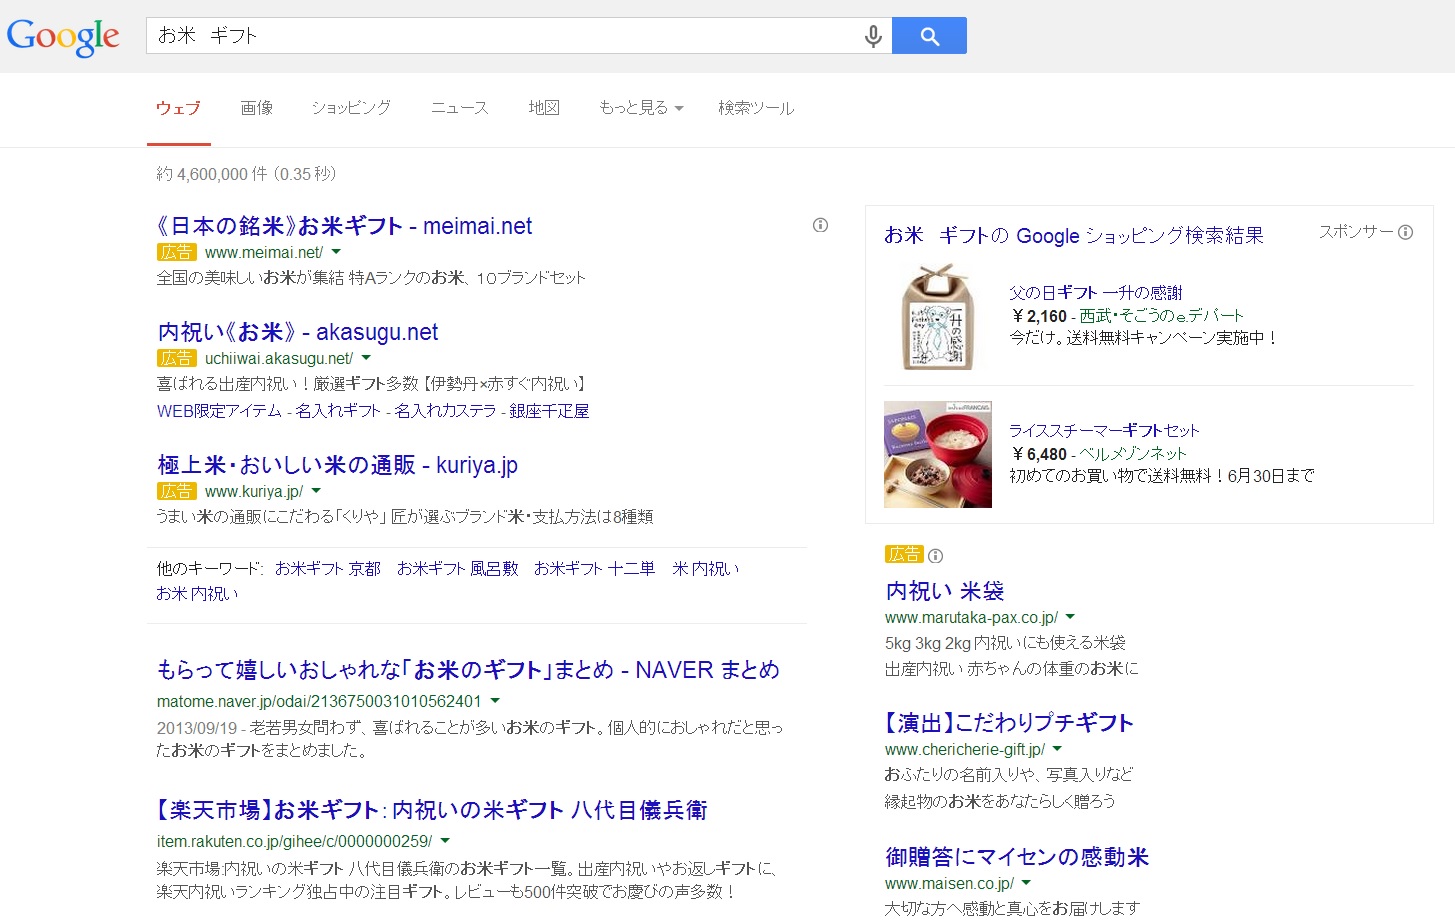This screenshot has height=923, width=1455.
Task: Switch to the ニュース tab
Action: point(460,108)
